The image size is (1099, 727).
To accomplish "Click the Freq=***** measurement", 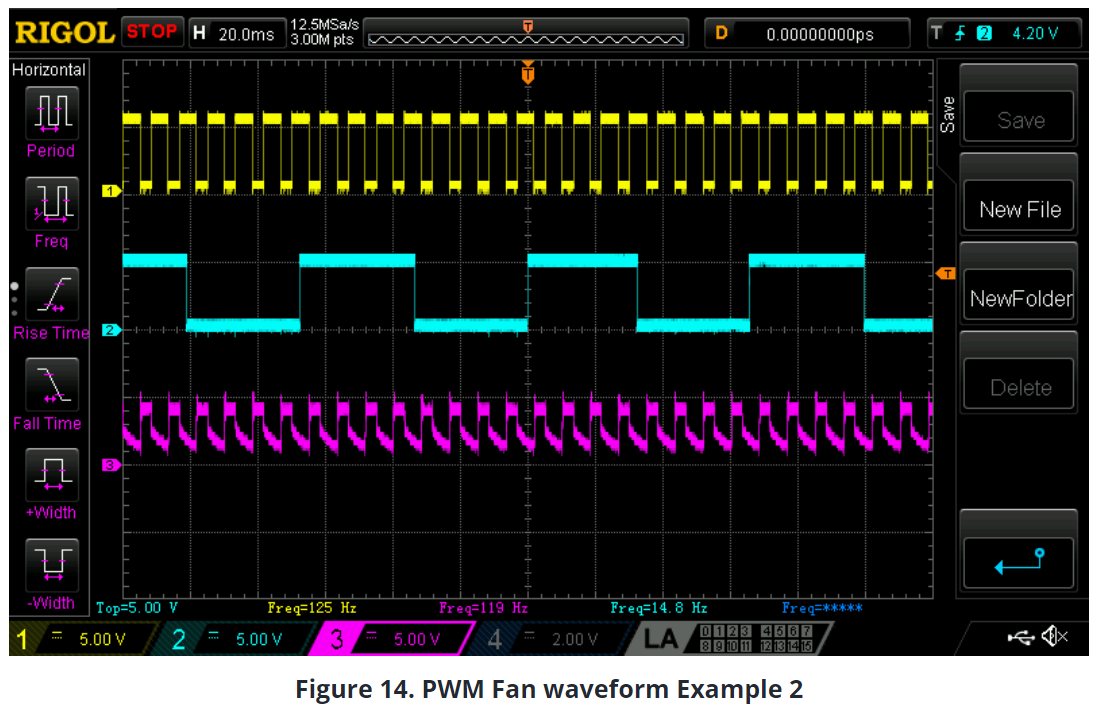I will [822, 608].
